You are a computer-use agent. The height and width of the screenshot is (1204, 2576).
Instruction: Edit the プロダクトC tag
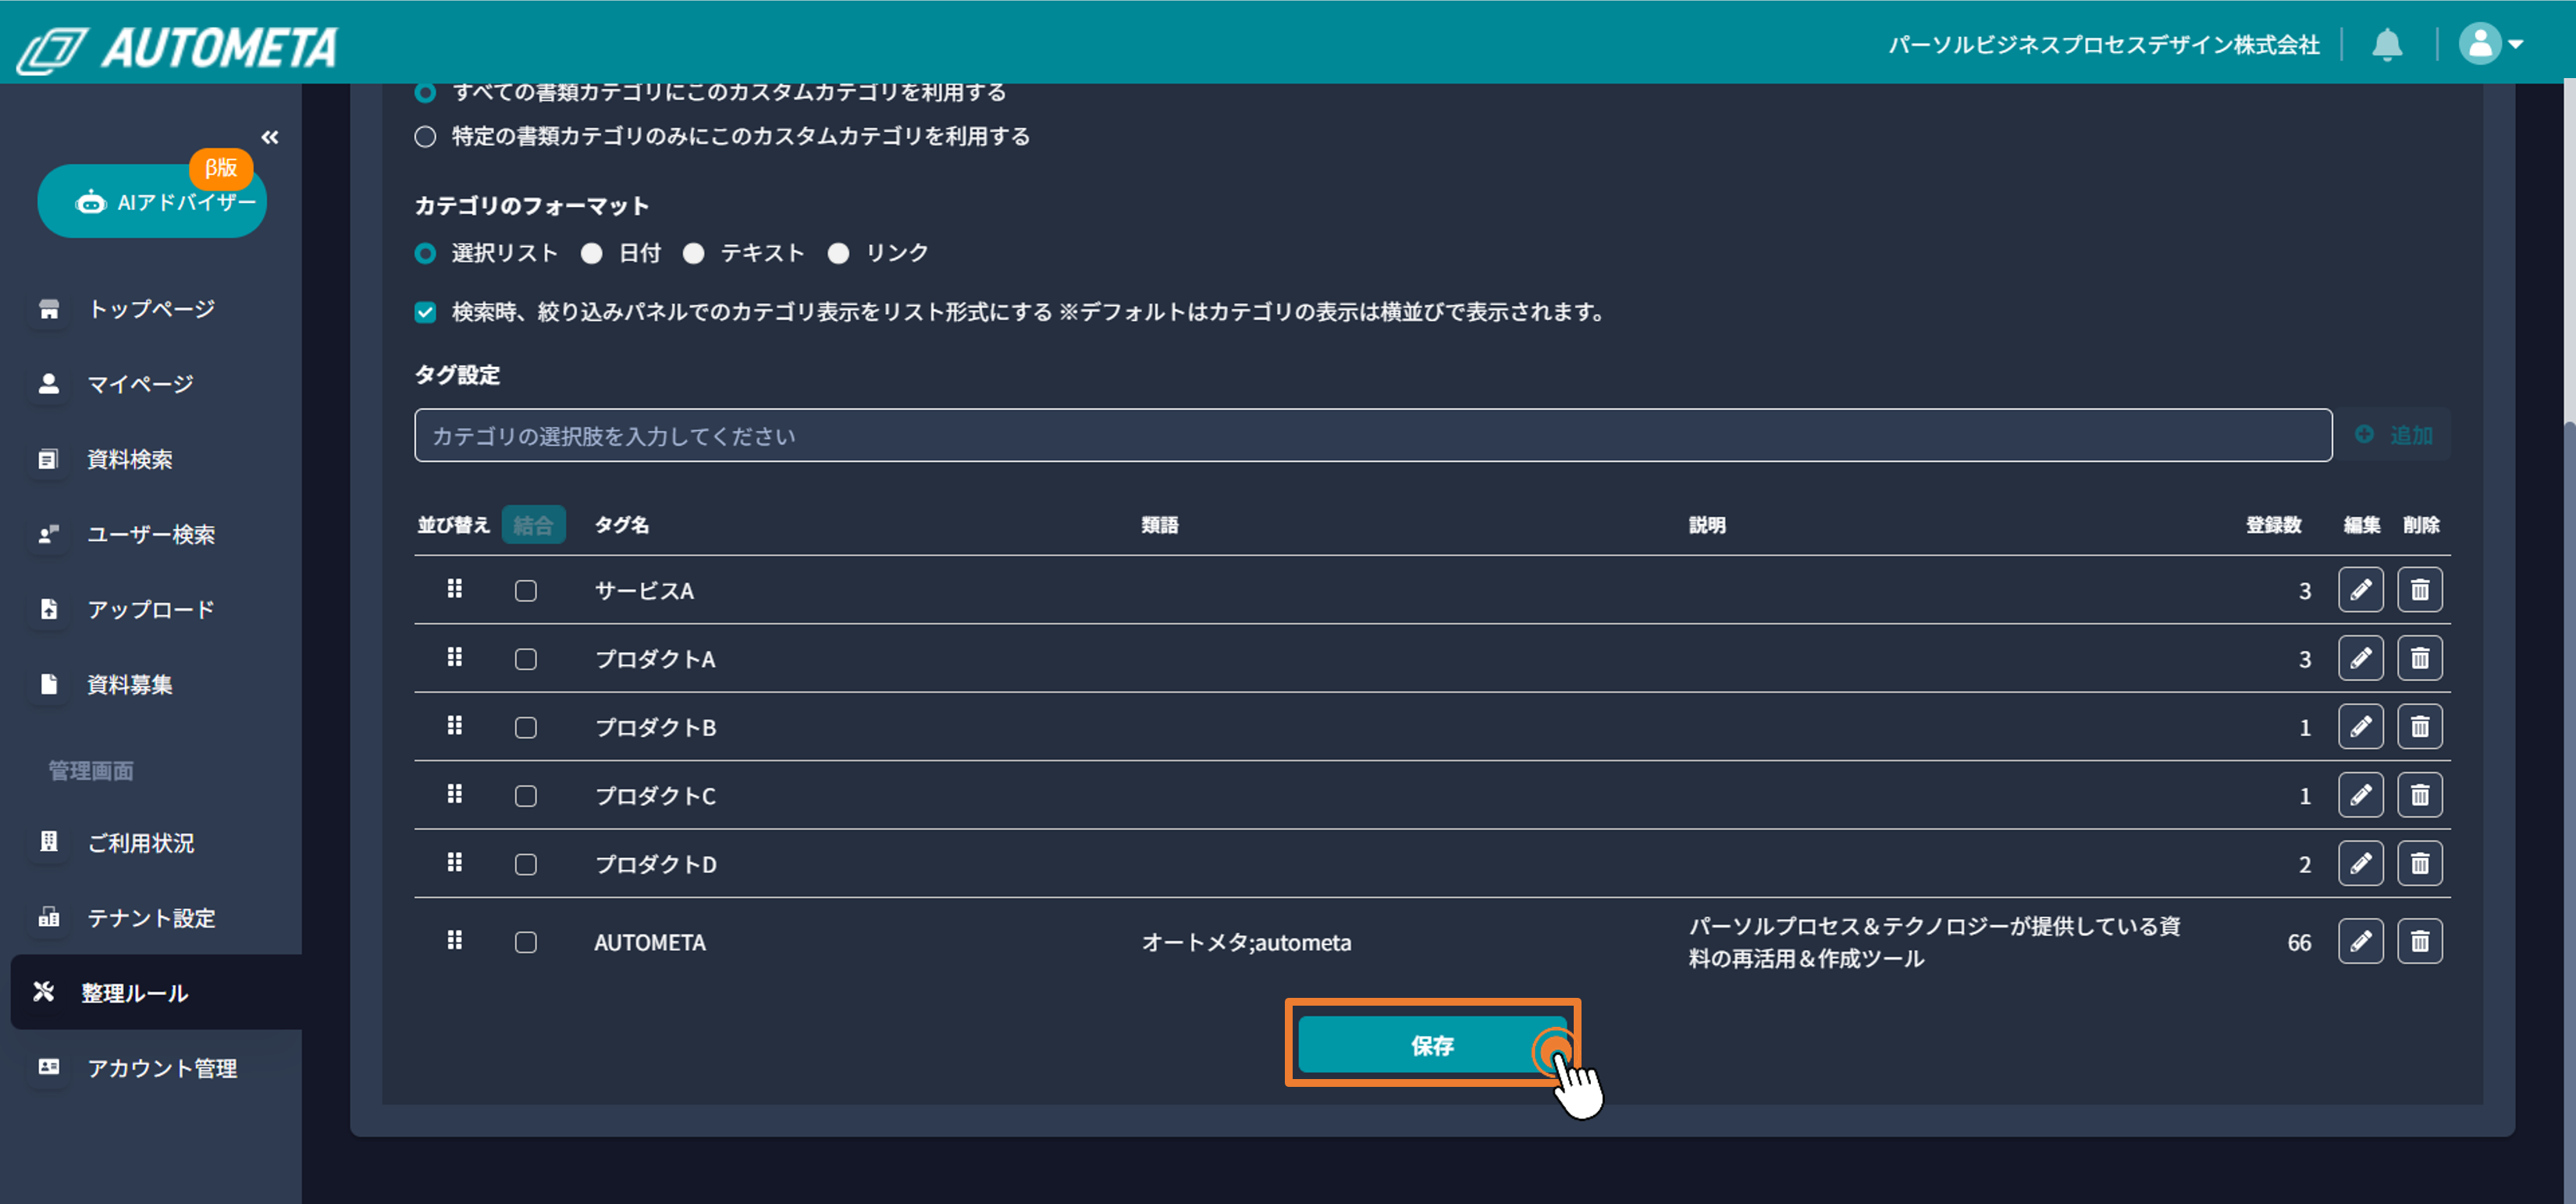(x=2360, y=795)
